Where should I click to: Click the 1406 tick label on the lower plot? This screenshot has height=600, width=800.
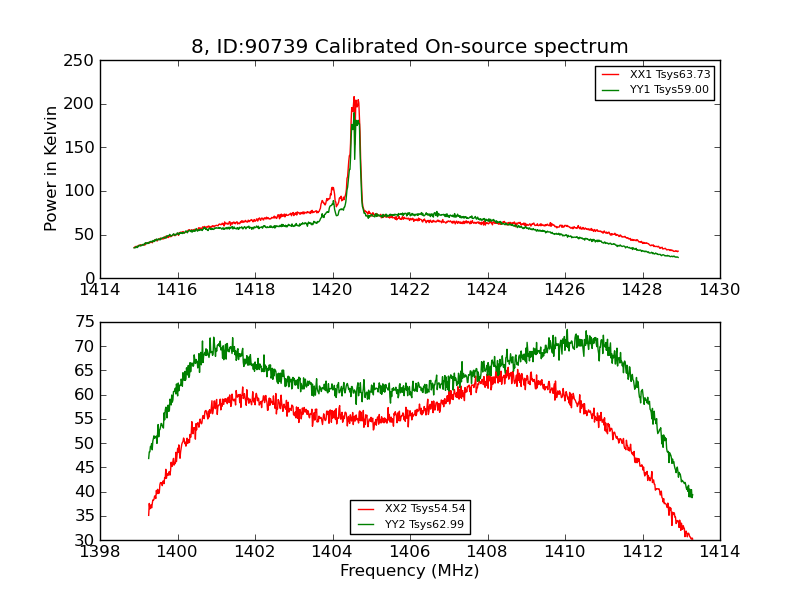pyautogui.click(x=410, y=552)
